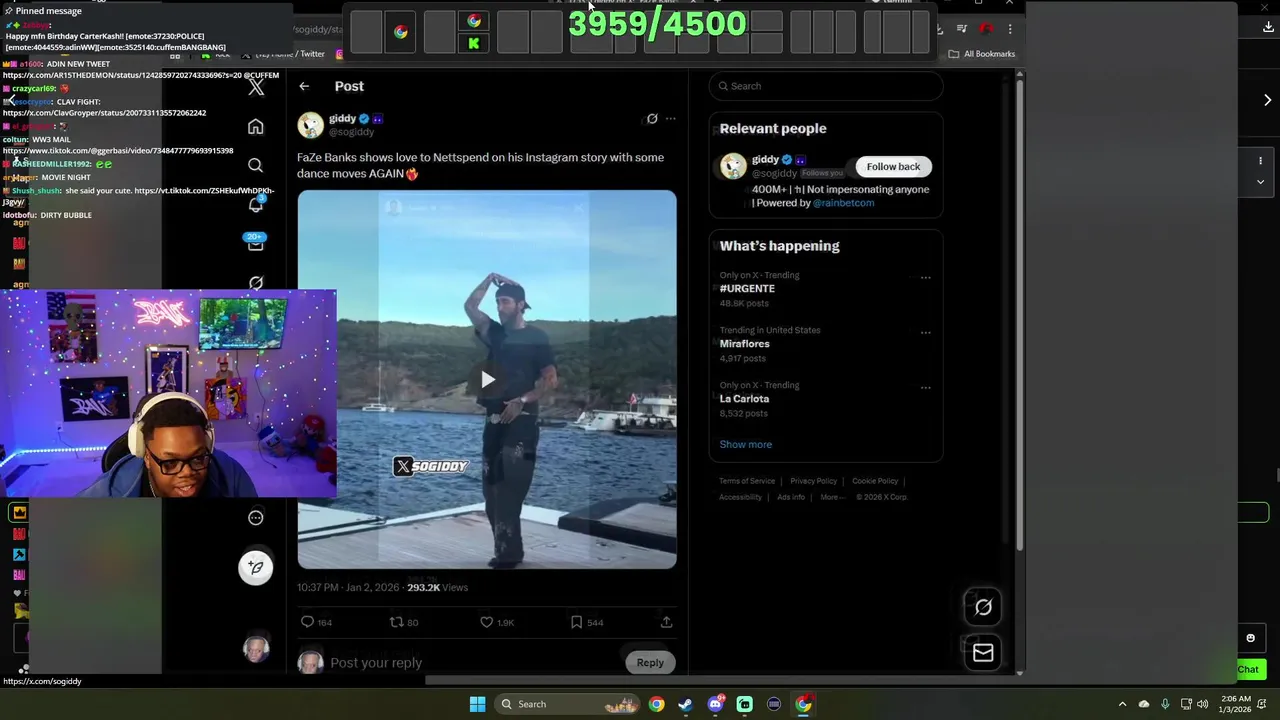1280x720 pixels.
Task: Collapse right panel down chevron
Action: 1260,182
